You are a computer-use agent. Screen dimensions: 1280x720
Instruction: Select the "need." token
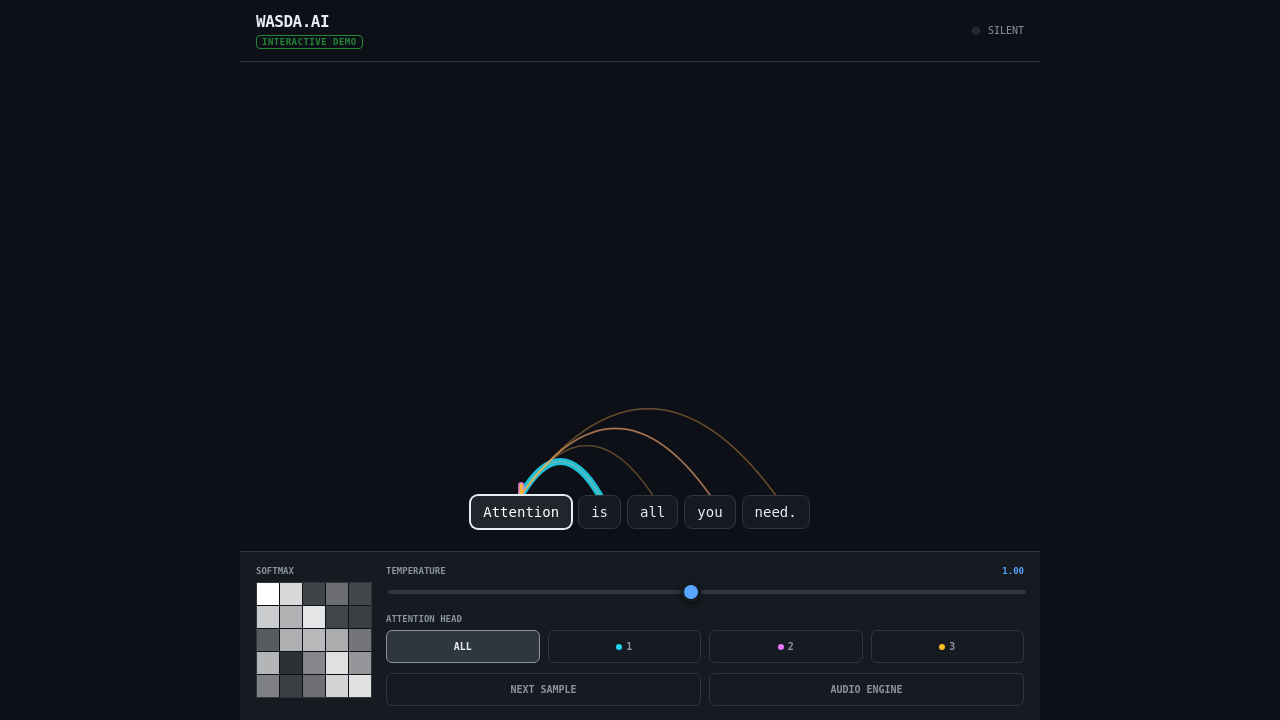[x=775, y=512]
